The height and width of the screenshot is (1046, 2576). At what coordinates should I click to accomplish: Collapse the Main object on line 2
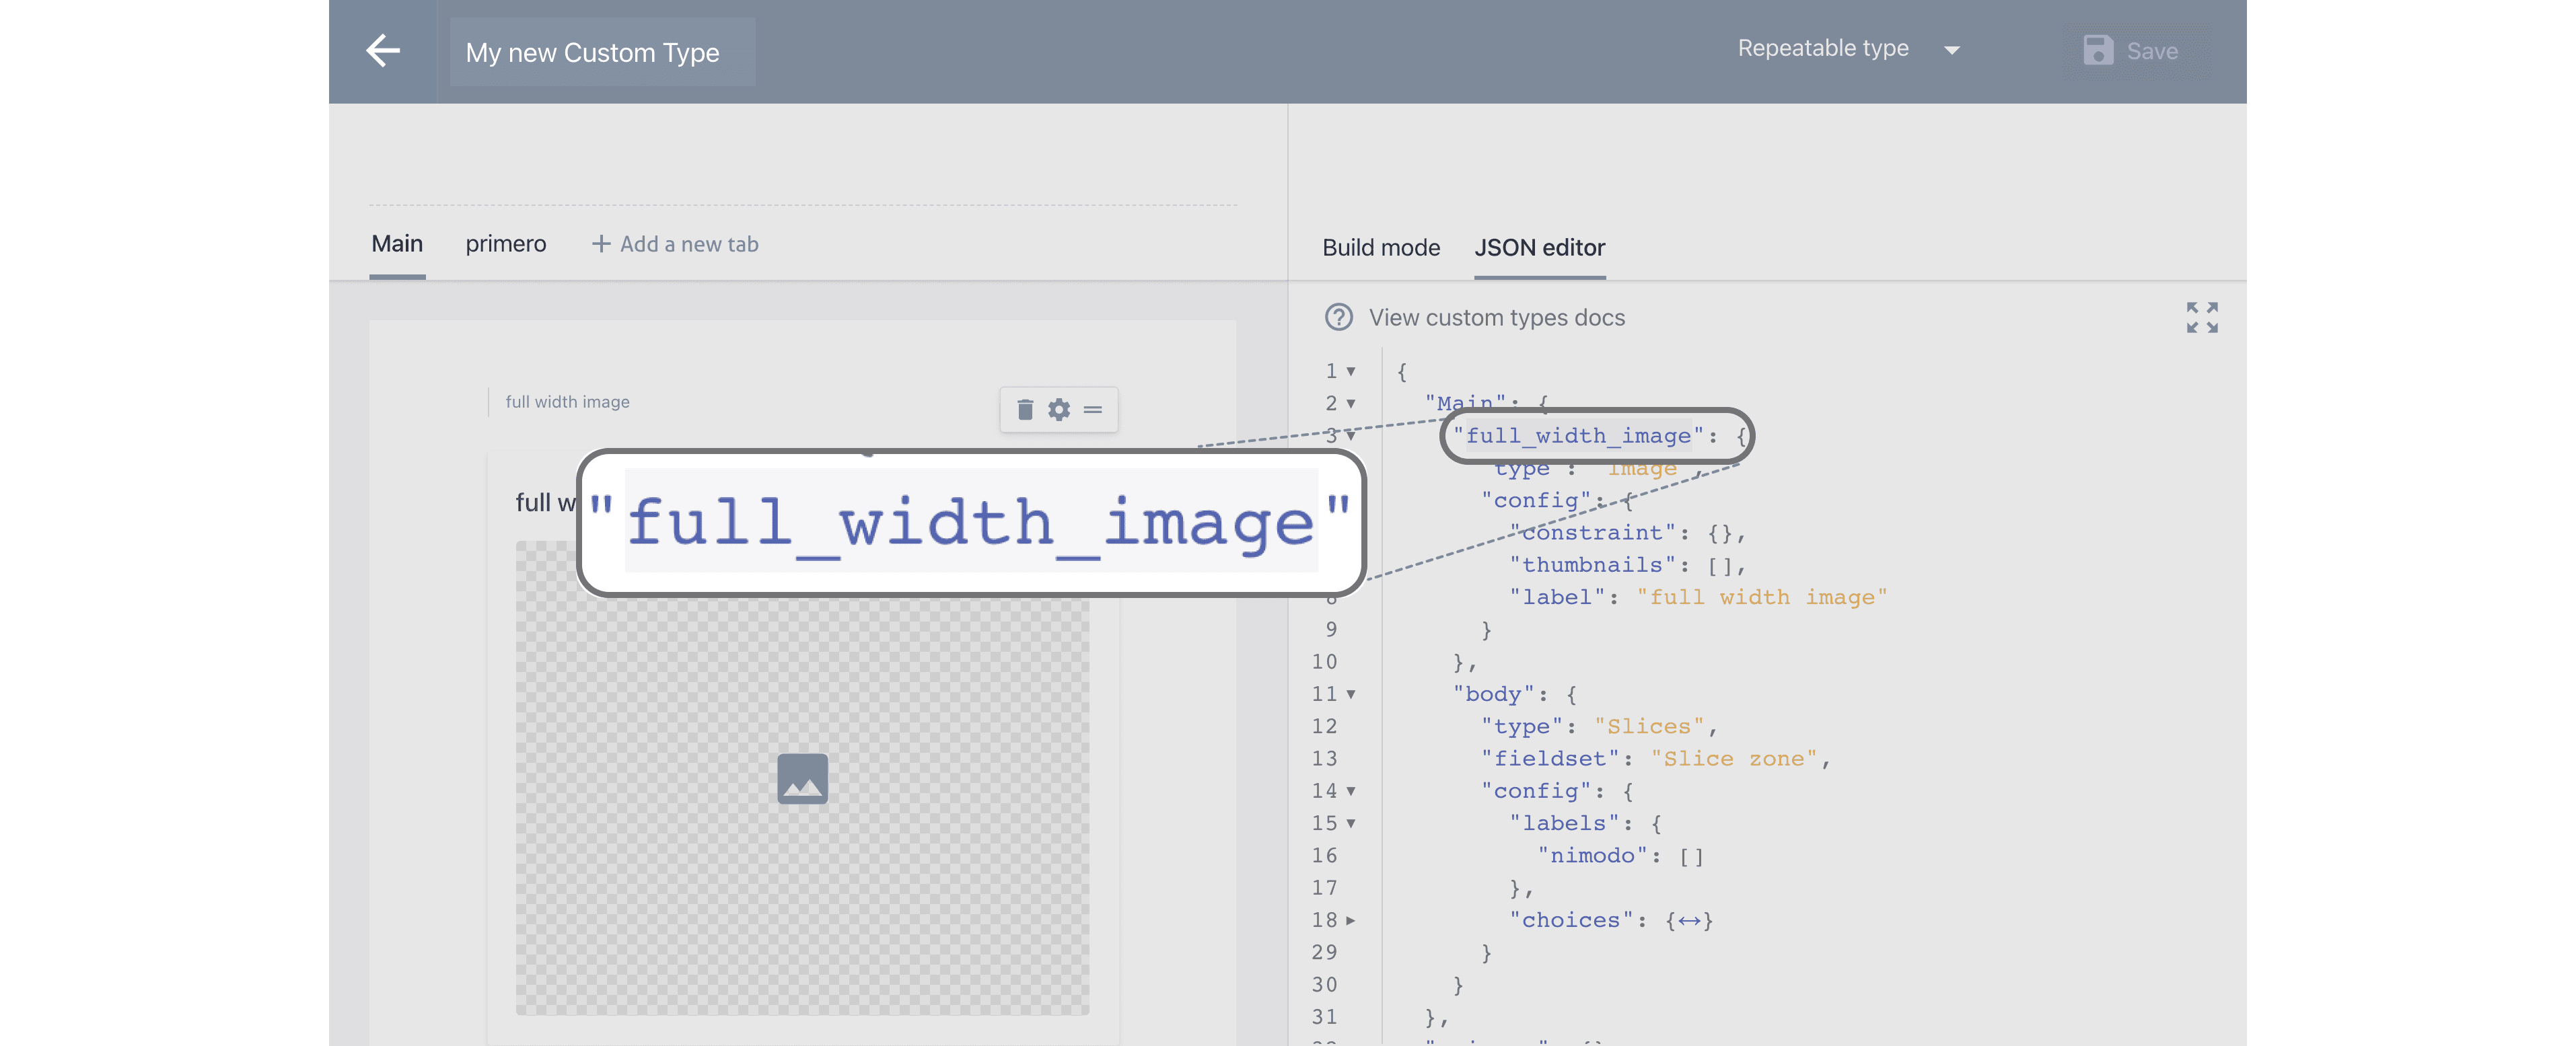pyautogui.click(x=1352, y=404)
